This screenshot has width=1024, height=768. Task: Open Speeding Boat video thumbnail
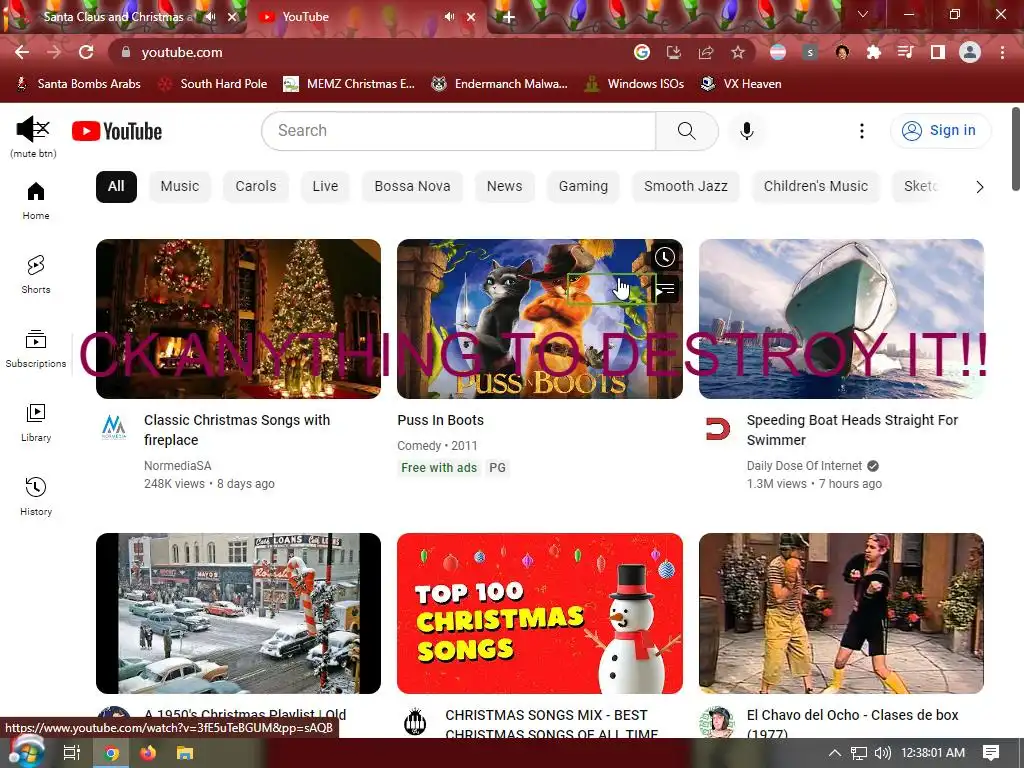point(841,319)
